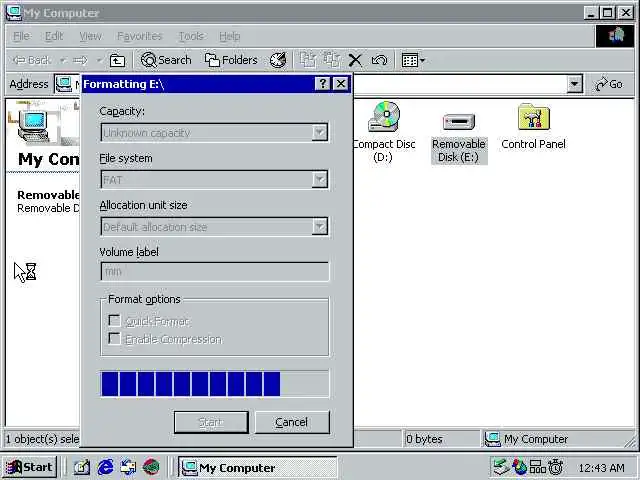Click the large My Computer side pane image

43,123
